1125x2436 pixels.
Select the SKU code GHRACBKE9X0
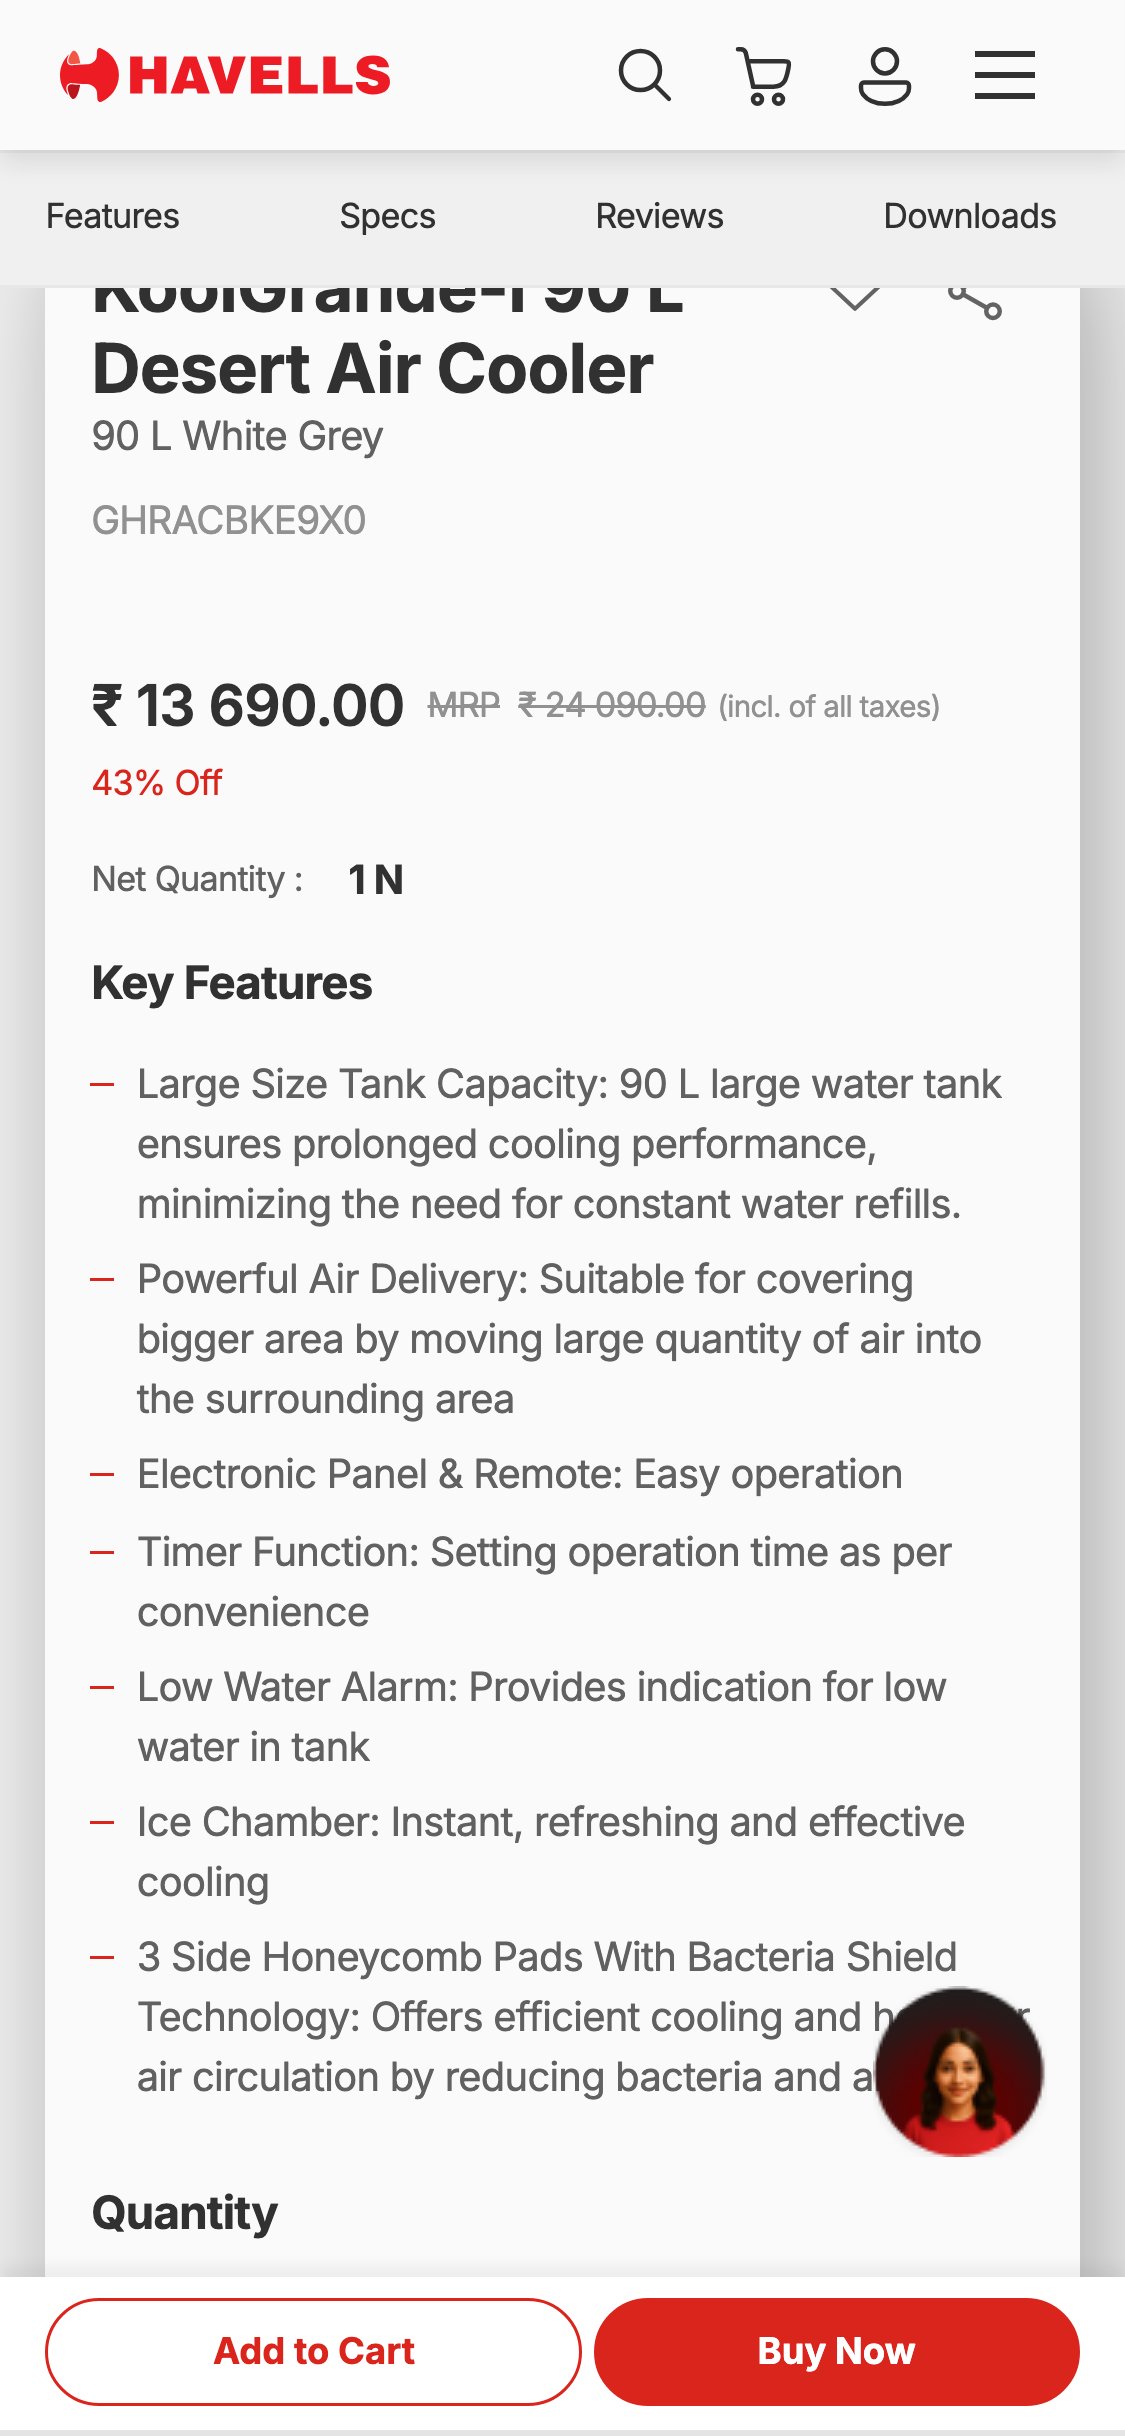[x=230, y=519]
